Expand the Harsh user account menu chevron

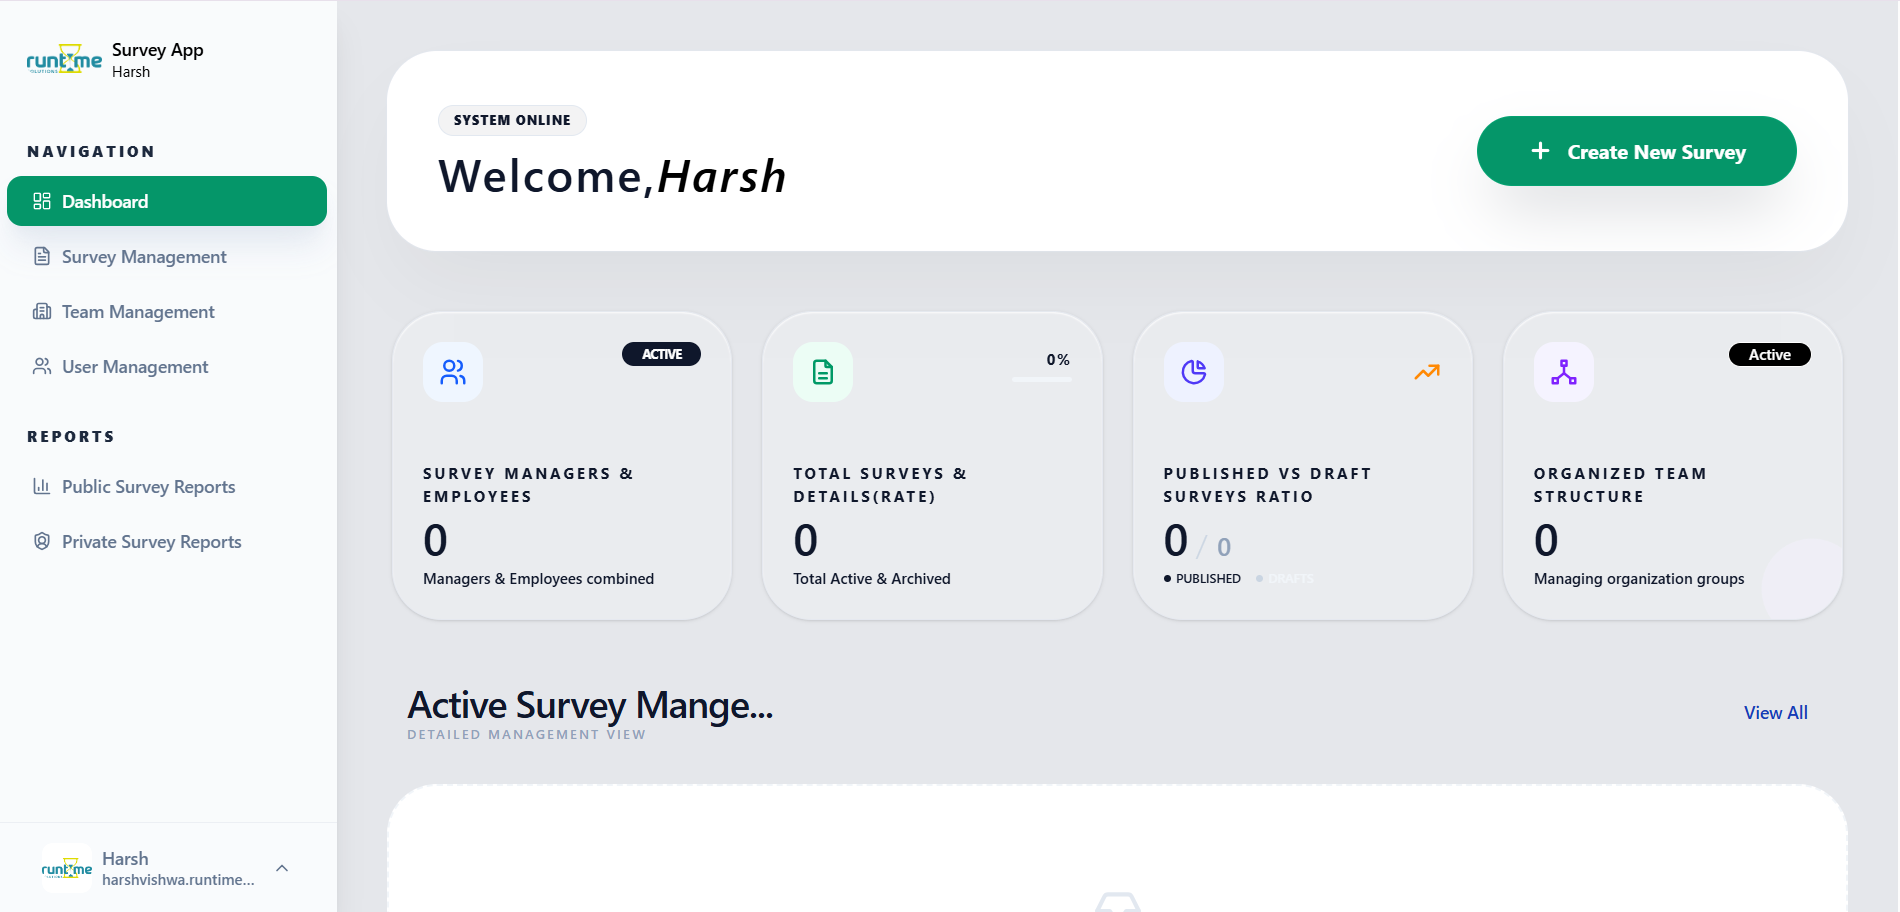[282, 868]
